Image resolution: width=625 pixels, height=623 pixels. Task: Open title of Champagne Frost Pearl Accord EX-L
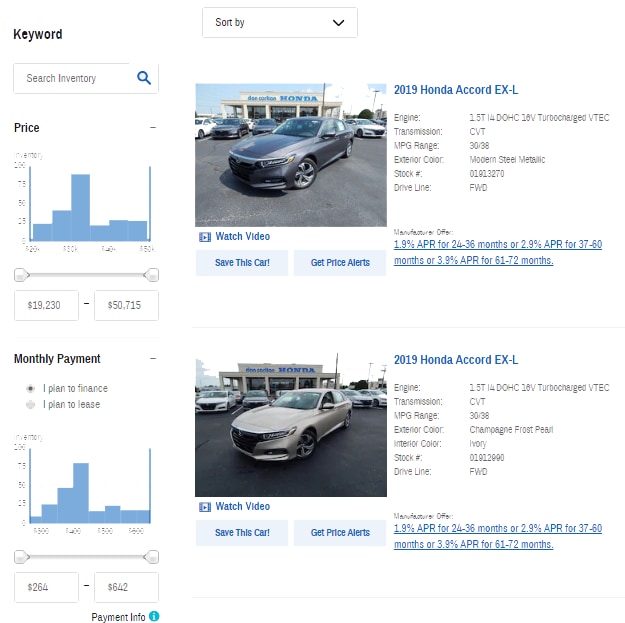tap(456, 360)
